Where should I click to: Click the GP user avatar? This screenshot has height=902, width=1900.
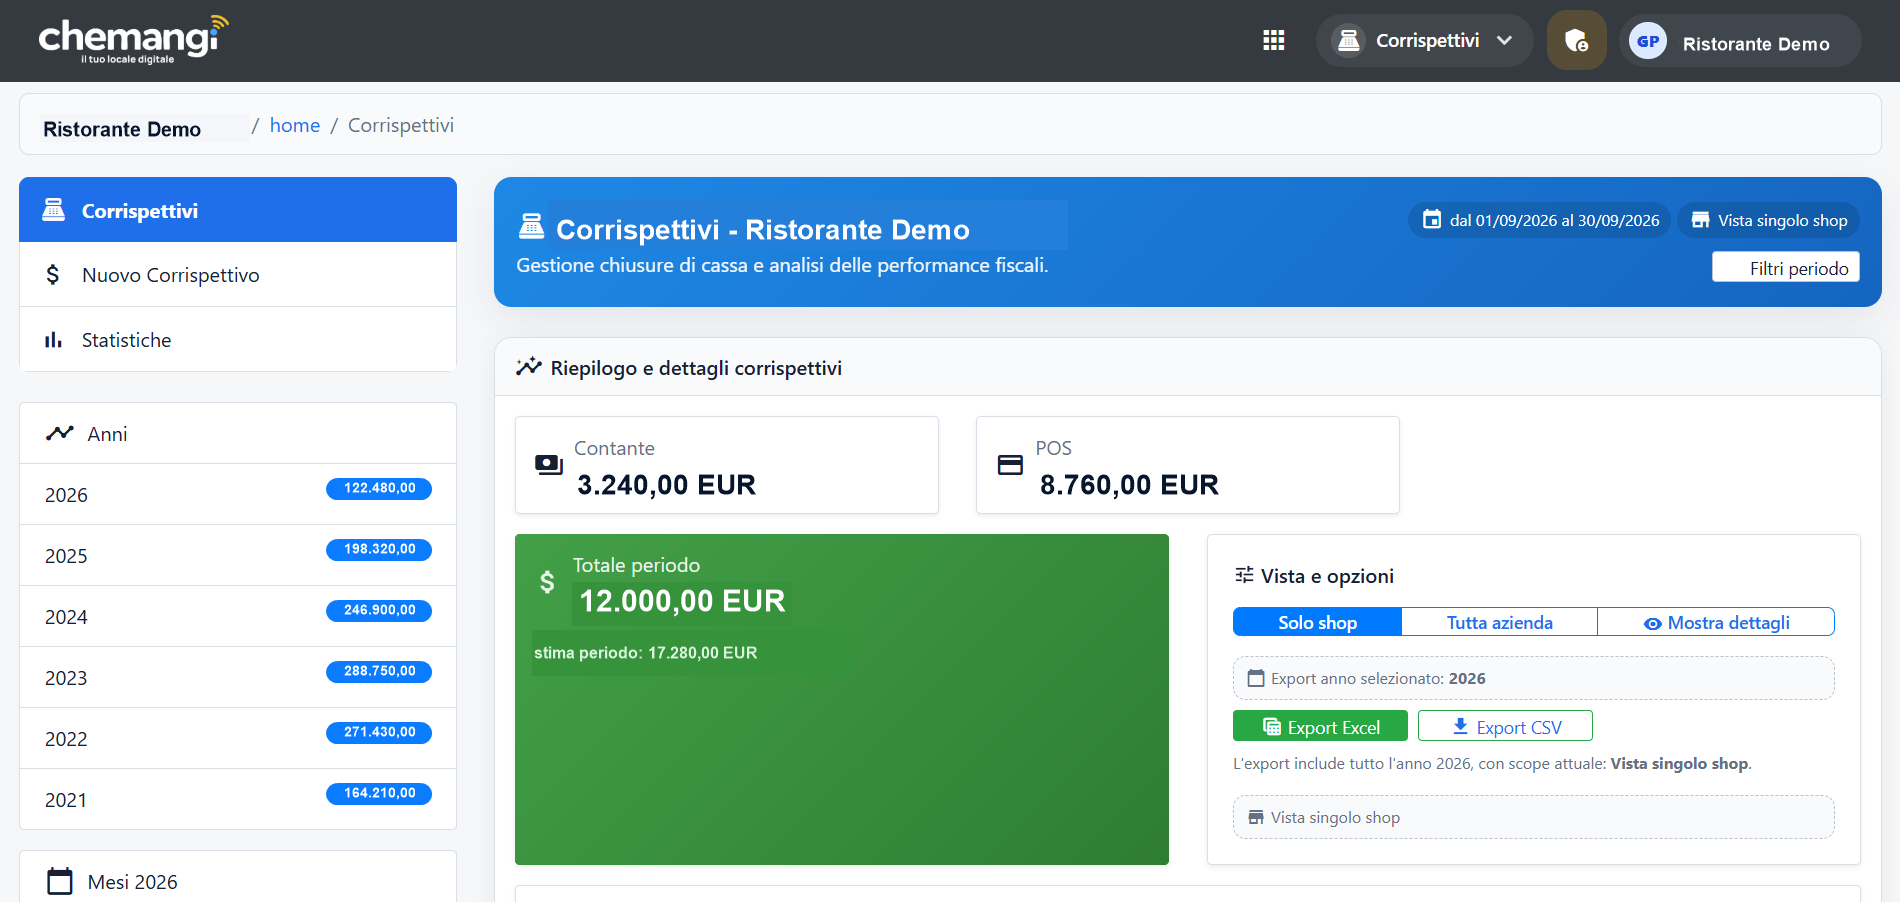click(1648, 41)
